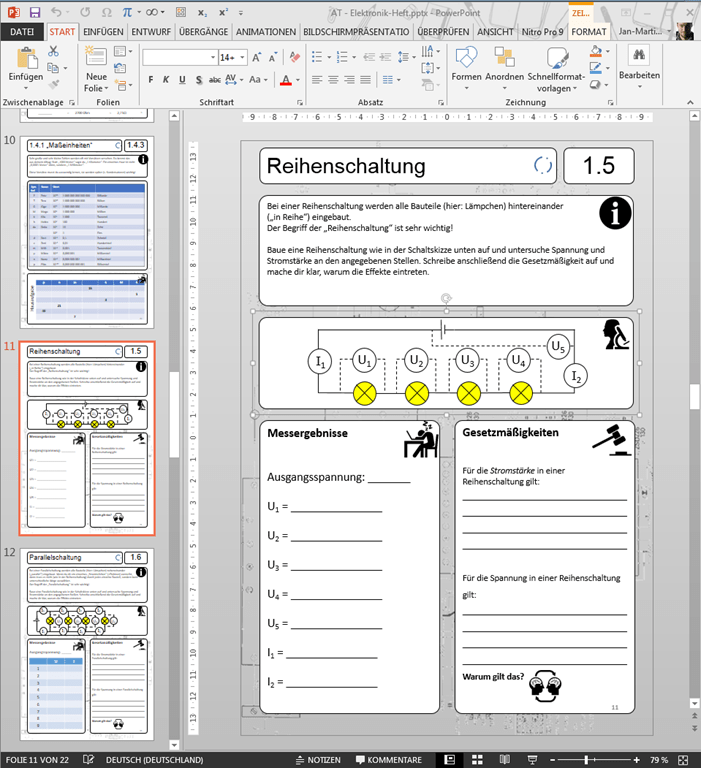Image resolution: width=701 pixels, height=768 pixels.
Task: Open the Anordnen arrange menu
Action: (x=505, y=69)
